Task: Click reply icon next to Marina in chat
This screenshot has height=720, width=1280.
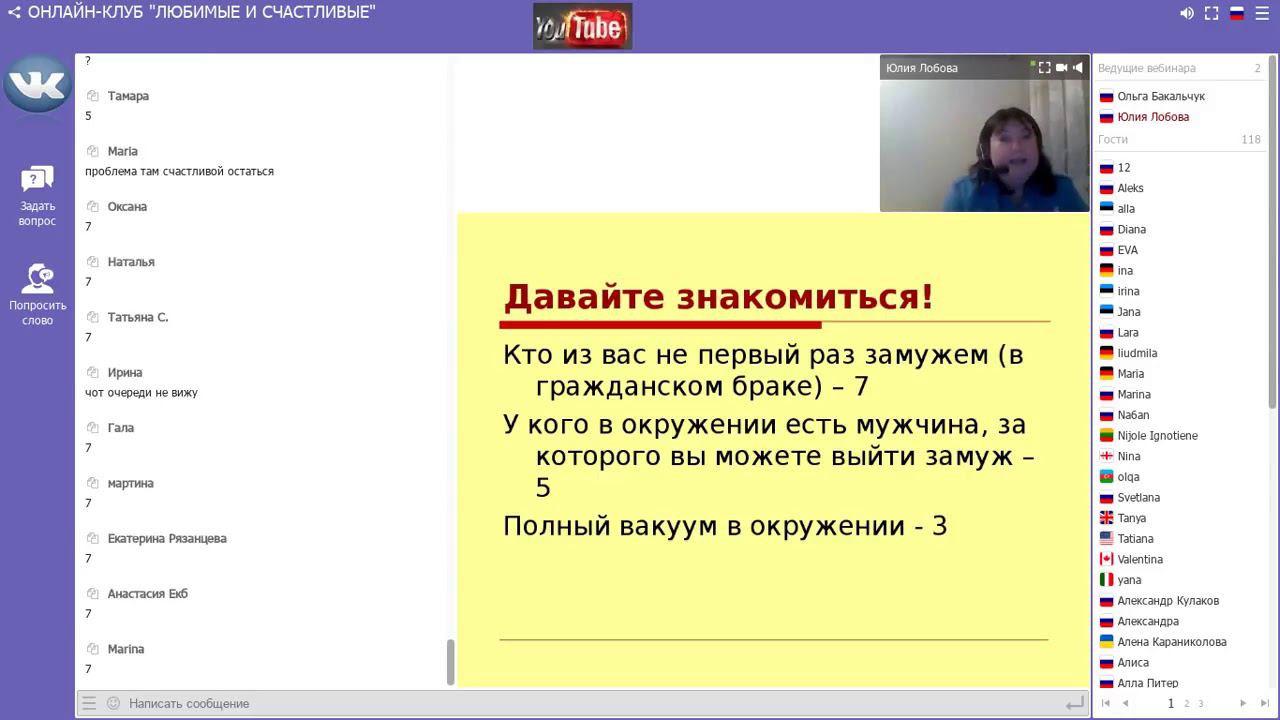Action: pos(93,649)
